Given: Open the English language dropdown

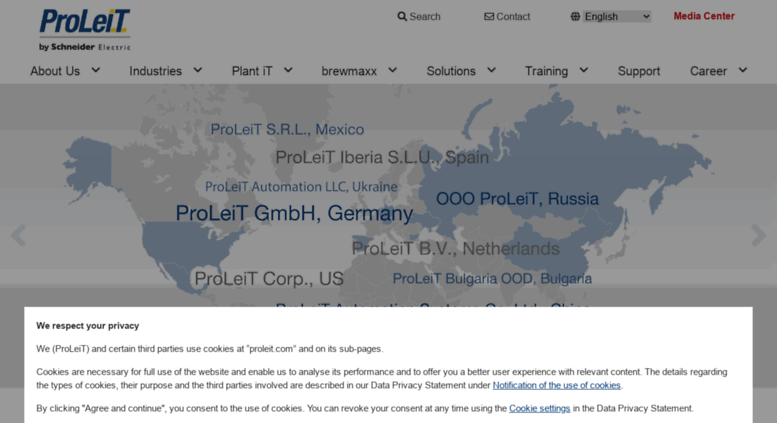Looking at the screenshot, I should (x=617, y=16).
